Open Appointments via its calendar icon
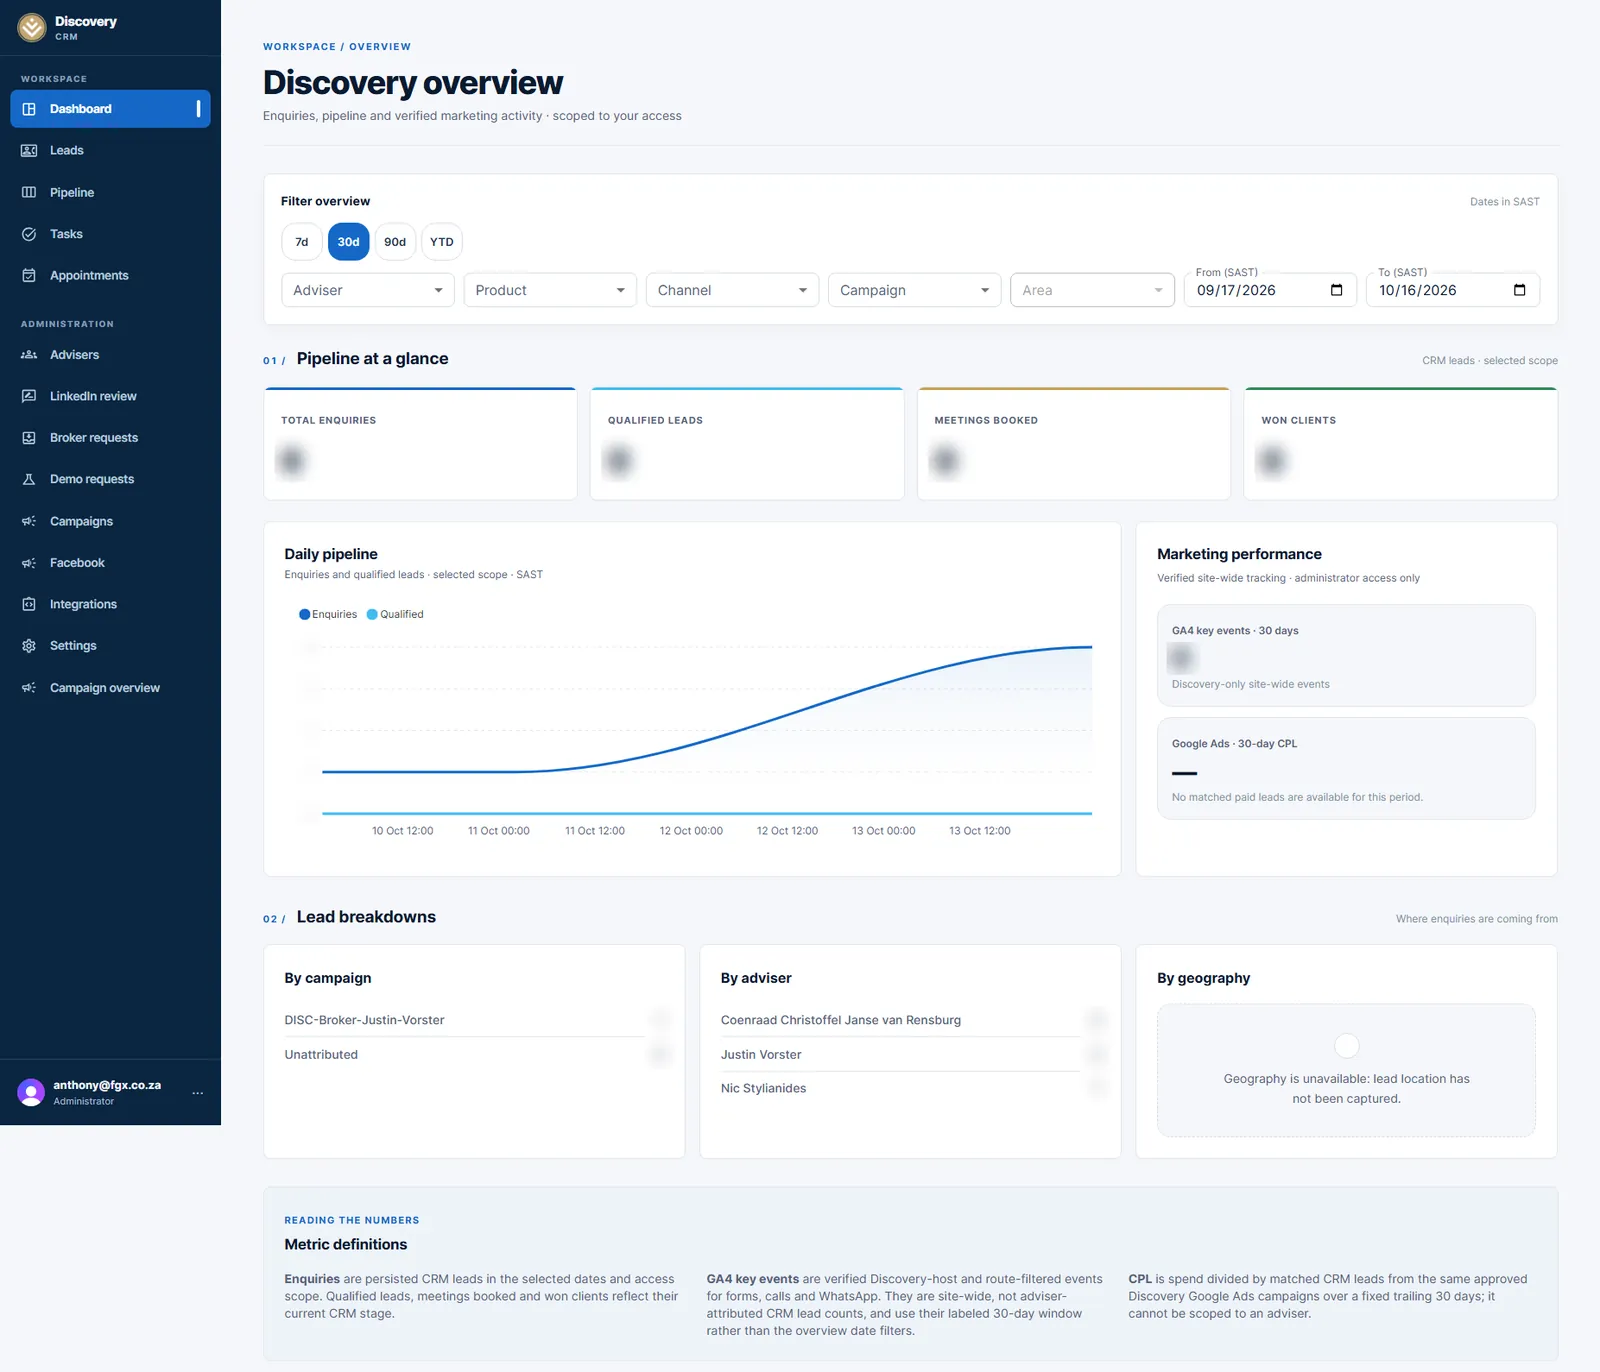 [29, 275]
